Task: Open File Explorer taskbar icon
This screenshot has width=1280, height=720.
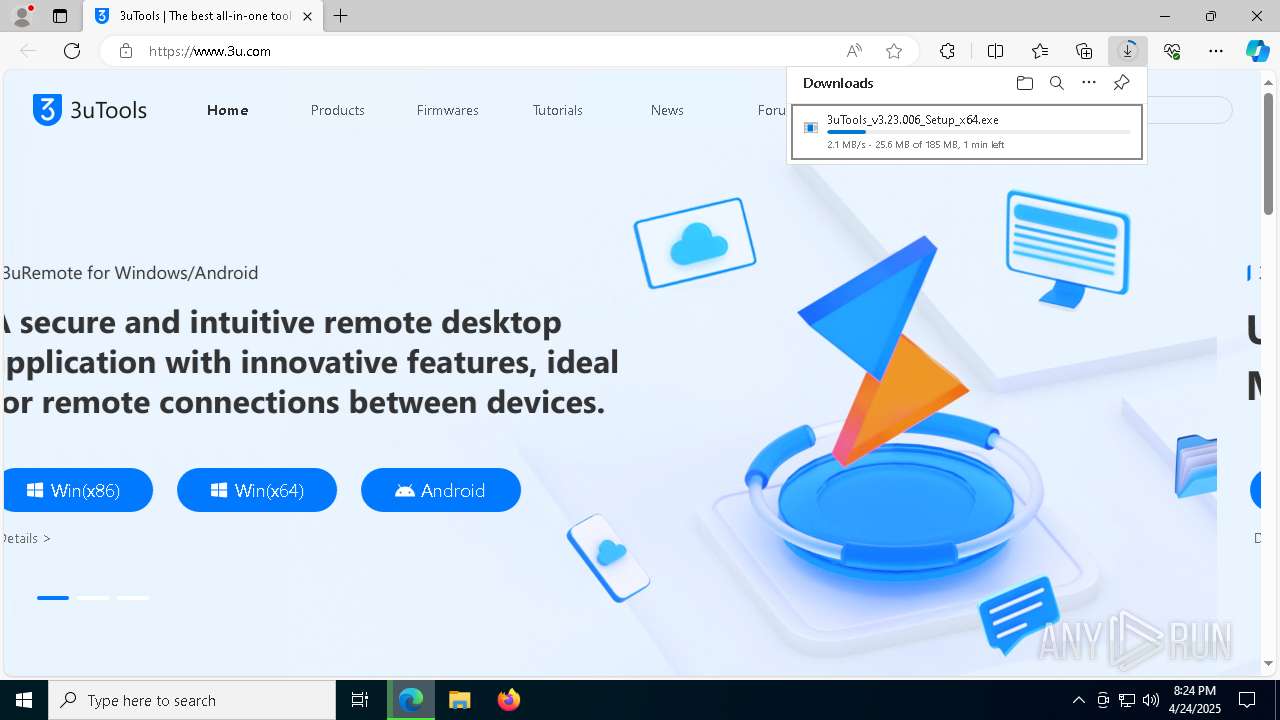Action: pos(459,700)
